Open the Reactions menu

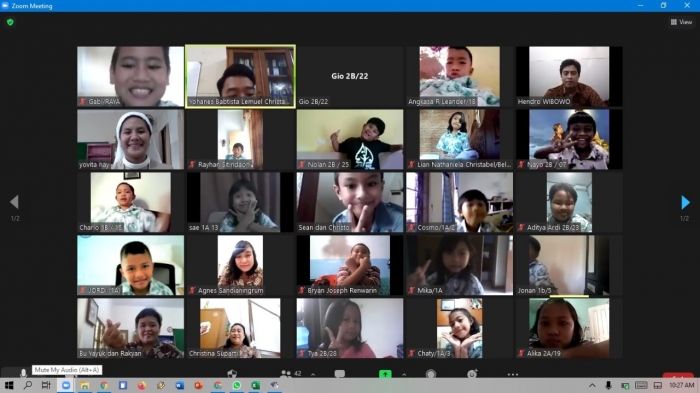(472, 374)
